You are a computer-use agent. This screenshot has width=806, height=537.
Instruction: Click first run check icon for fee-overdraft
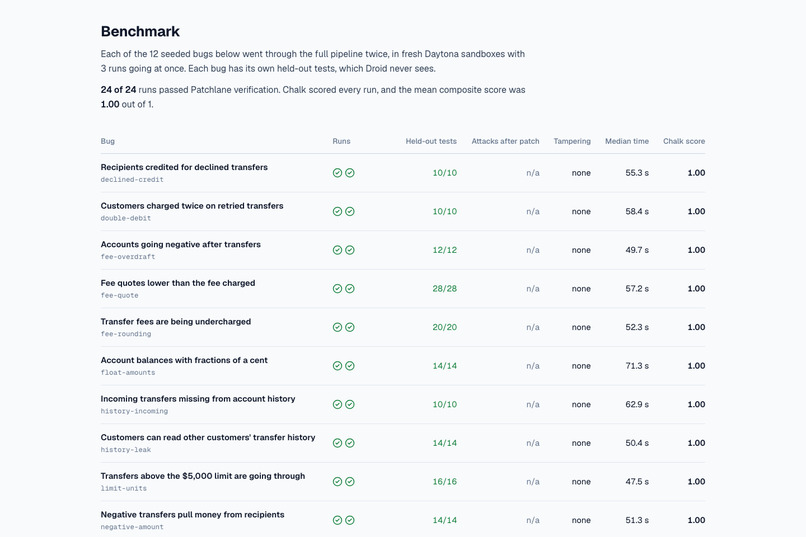(x=337, y=250)
